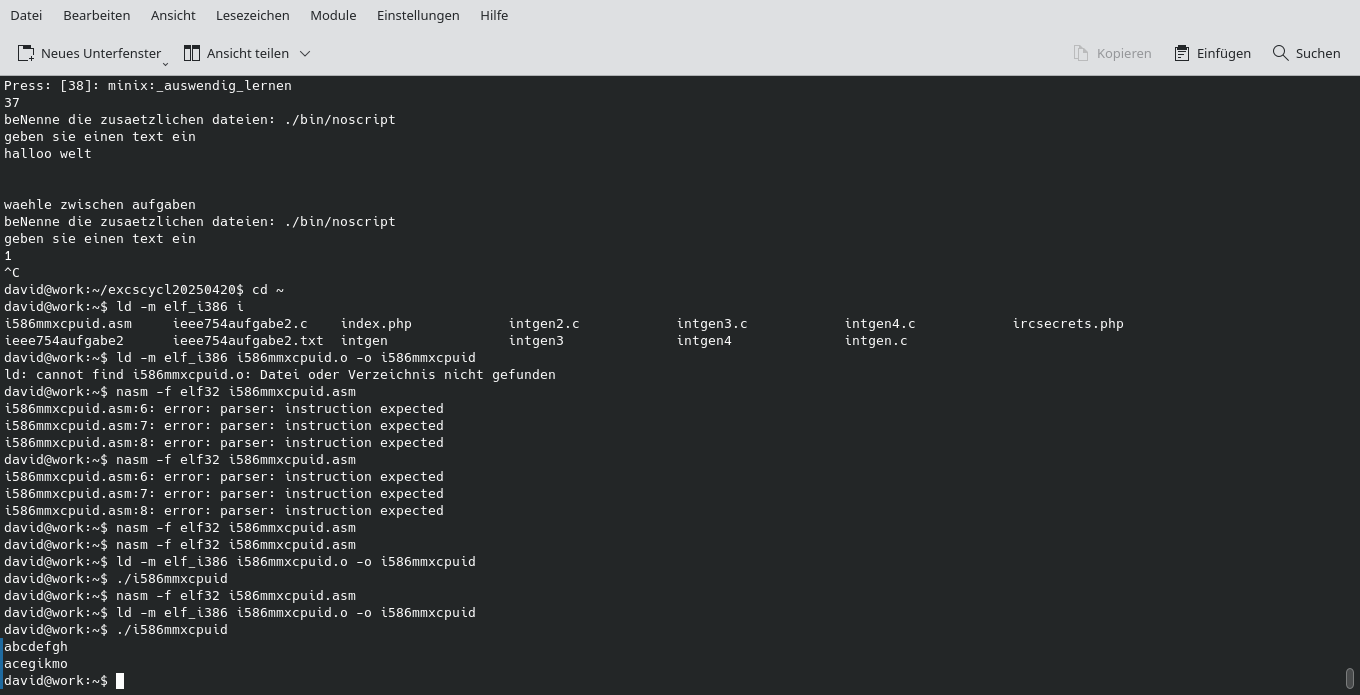Open the Bearbeiten menu
Screen dimensions: 1360x695
point(96,15)
